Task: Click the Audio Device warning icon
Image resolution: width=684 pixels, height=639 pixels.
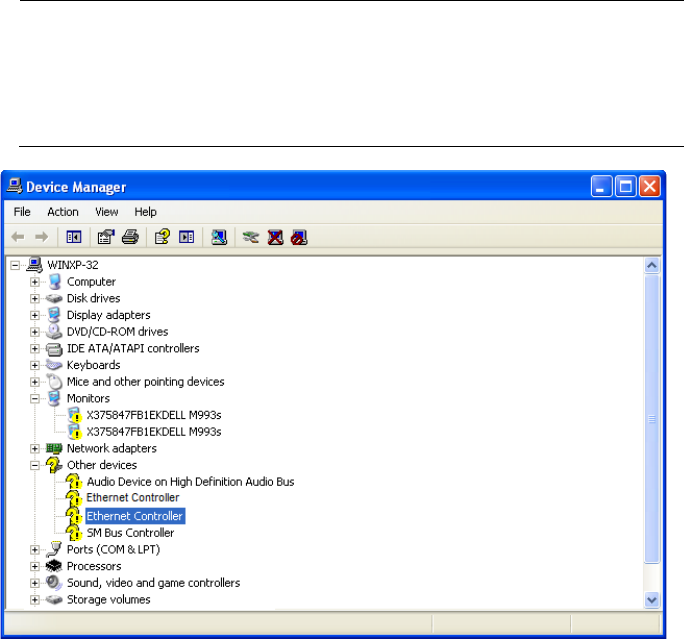Action: tap(74, 482)
